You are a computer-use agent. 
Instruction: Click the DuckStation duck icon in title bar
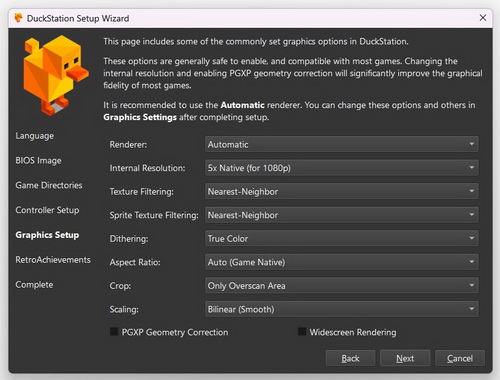point(19,18)
